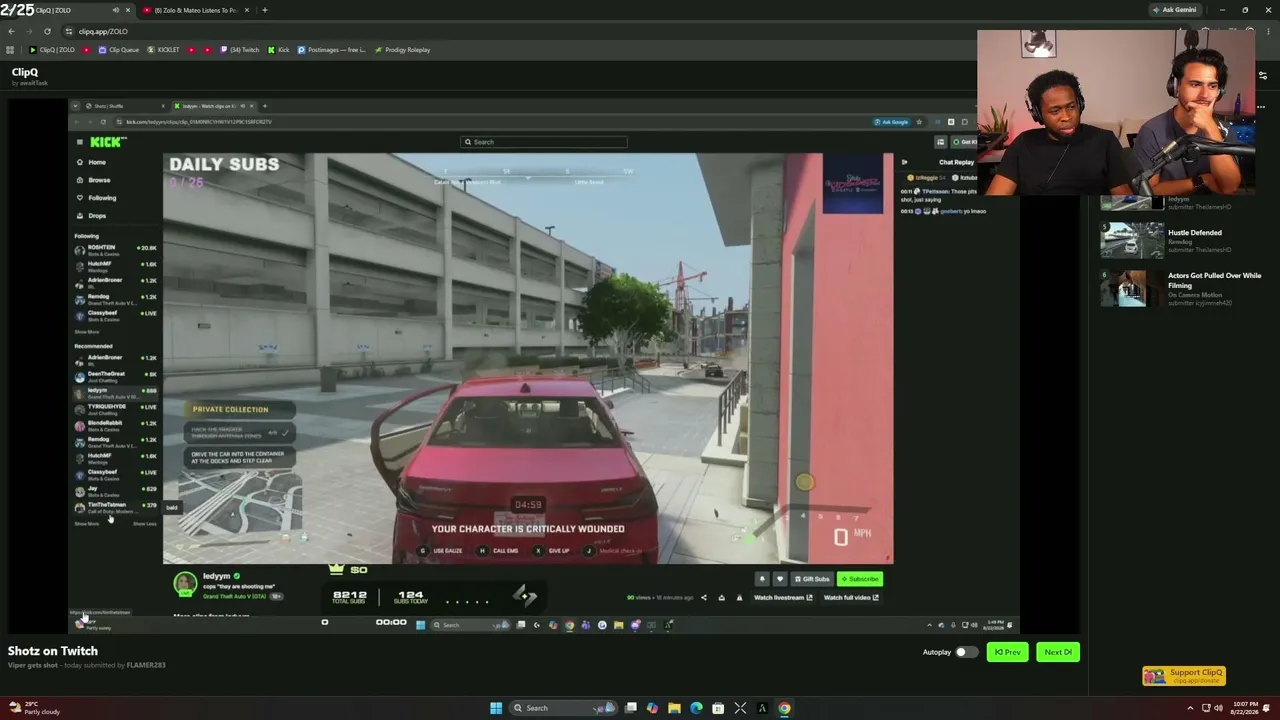Open Watch livestream link
Viewport: 1280px width, 720px height.
(783, 598)
